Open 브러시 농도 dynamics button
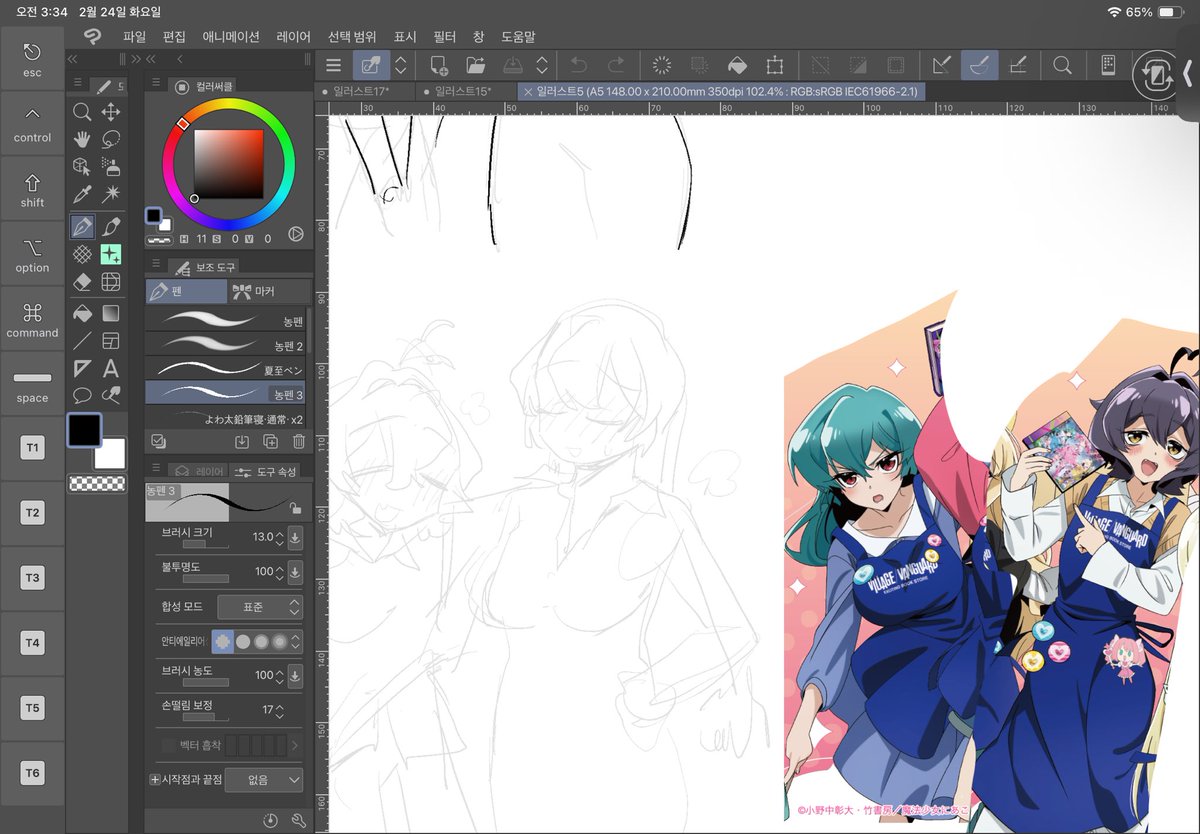Screen dimensions: 1200x834 click(295, 675)
